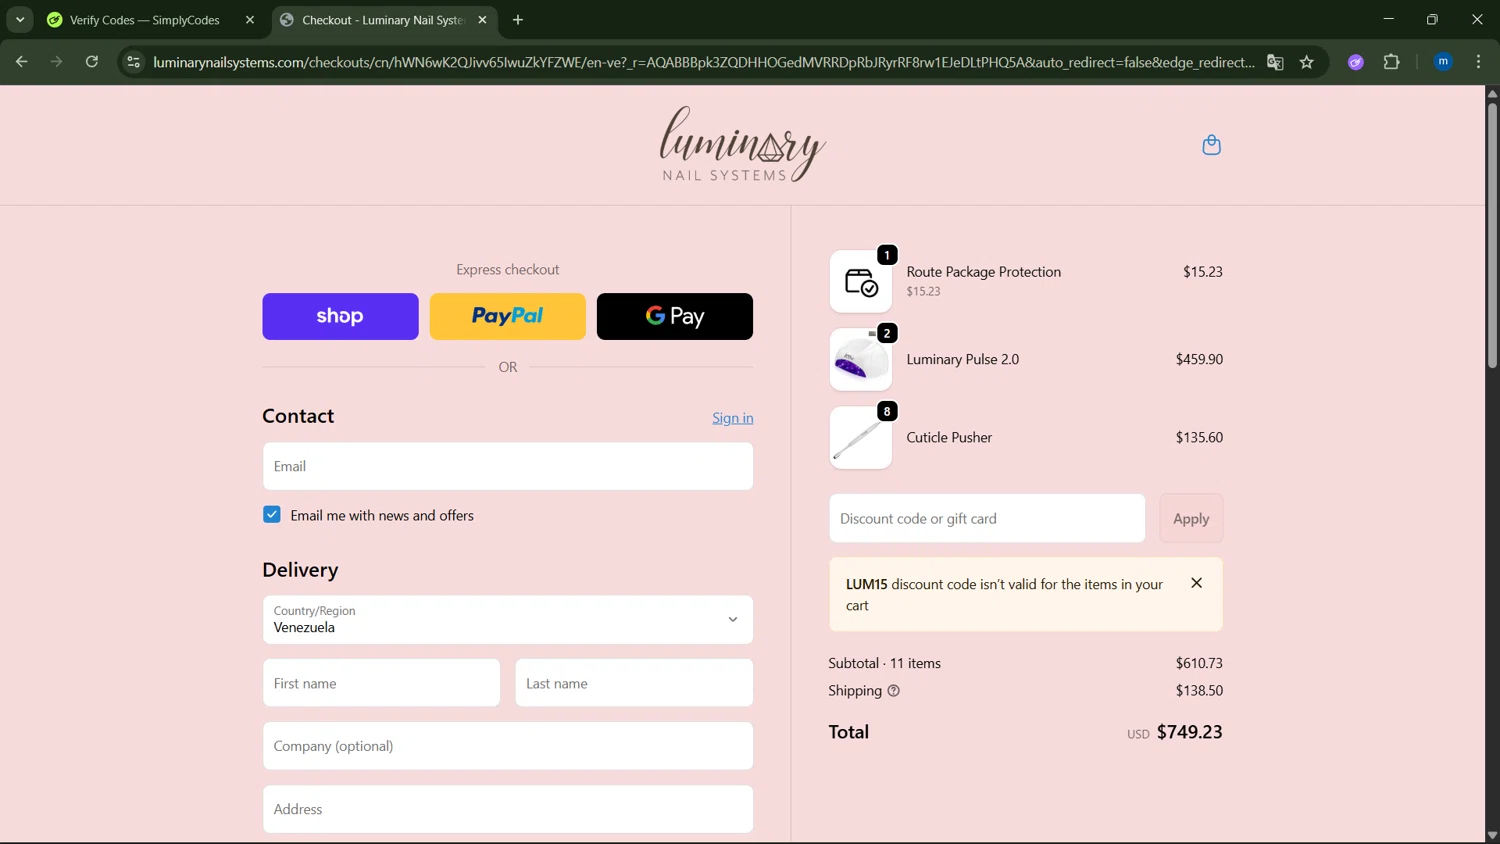The height and width of the screenshot is (844, 1500).
Task: Click the Sign in link
Action: 733,418
